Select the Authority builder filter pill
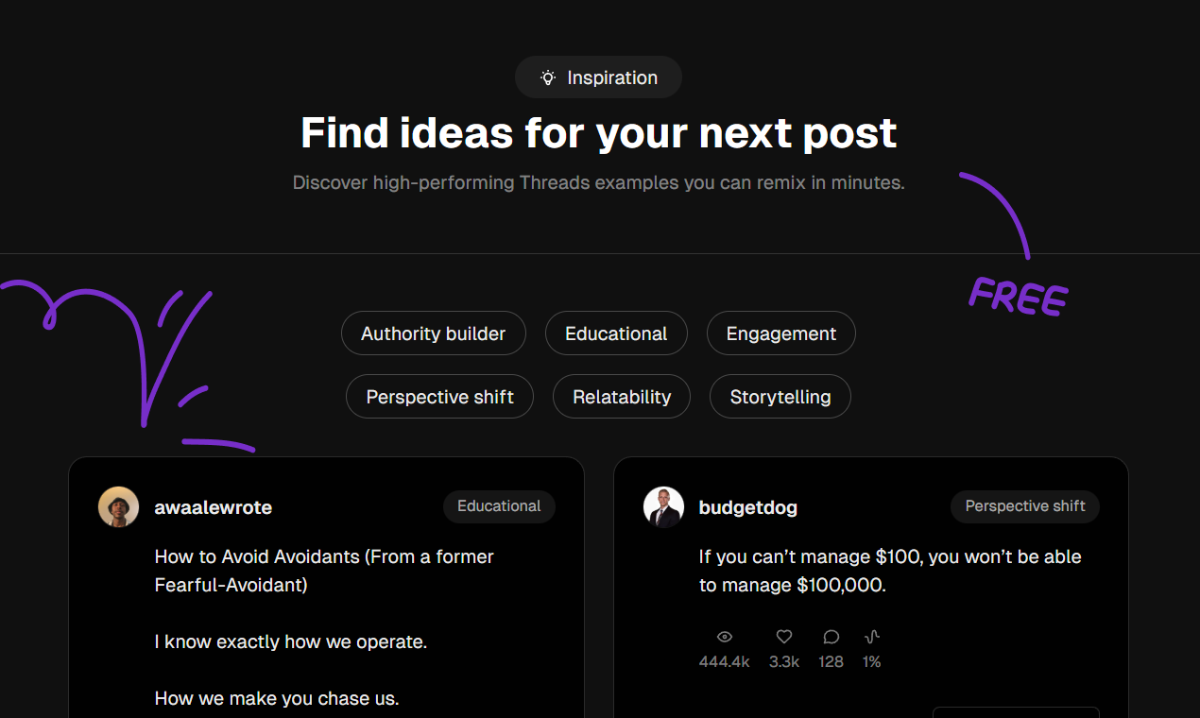This screenshot has width=1200, height=718. tap(433, 333)
